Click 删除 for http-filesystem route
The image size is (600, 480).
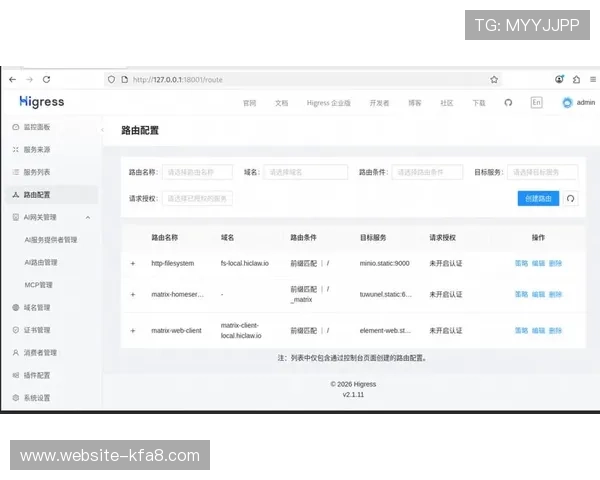pyautogui.click(x=555, y=263)
